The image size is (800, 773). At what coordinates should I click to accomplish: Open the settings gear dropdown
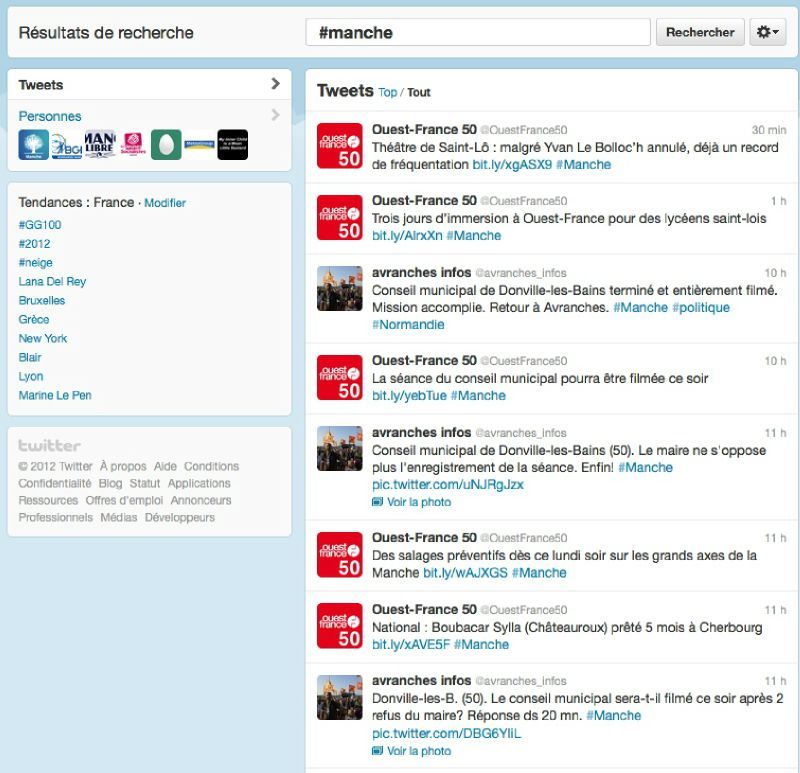[x=767, y=32]
